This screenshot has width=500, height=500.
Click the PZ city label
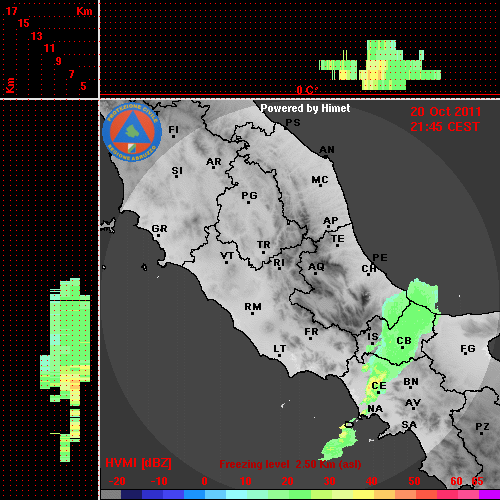pyautogui.click(x=482, y=427)
